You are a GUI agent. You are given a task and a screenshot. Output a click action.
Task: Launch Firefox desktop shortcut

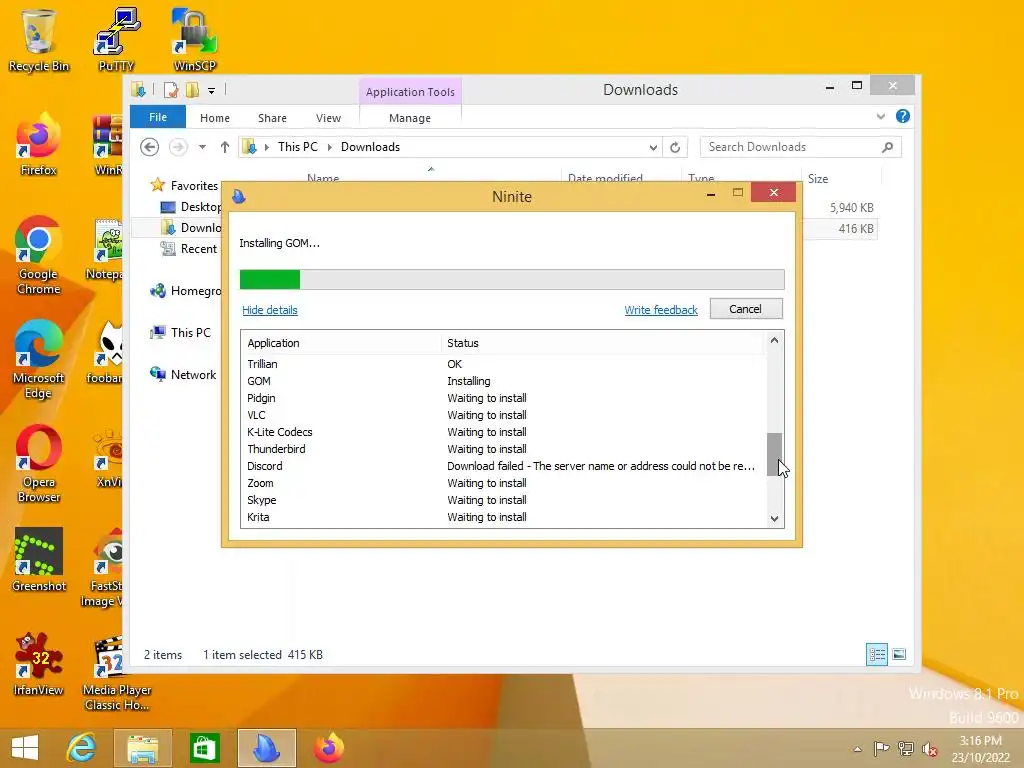coord(38,145)
